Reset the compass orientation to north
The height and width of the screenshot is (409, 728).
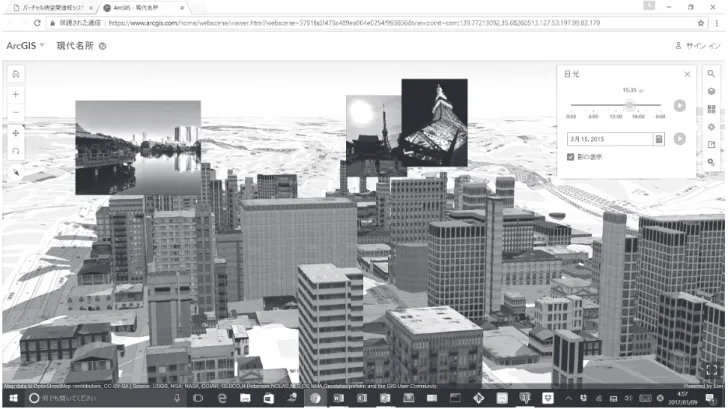pos(16,173)
